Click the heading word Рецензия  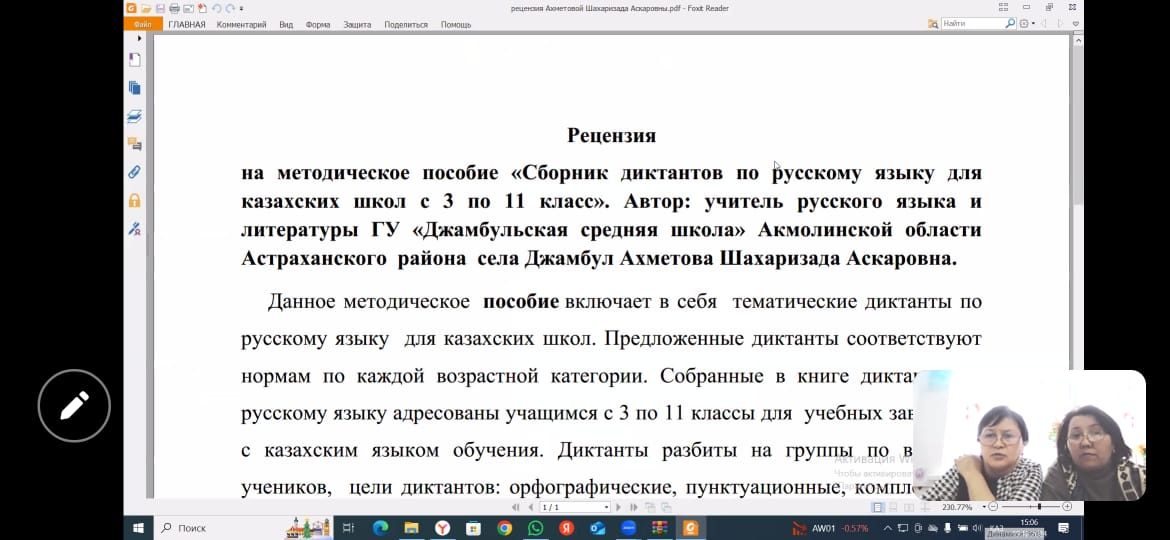611,136
